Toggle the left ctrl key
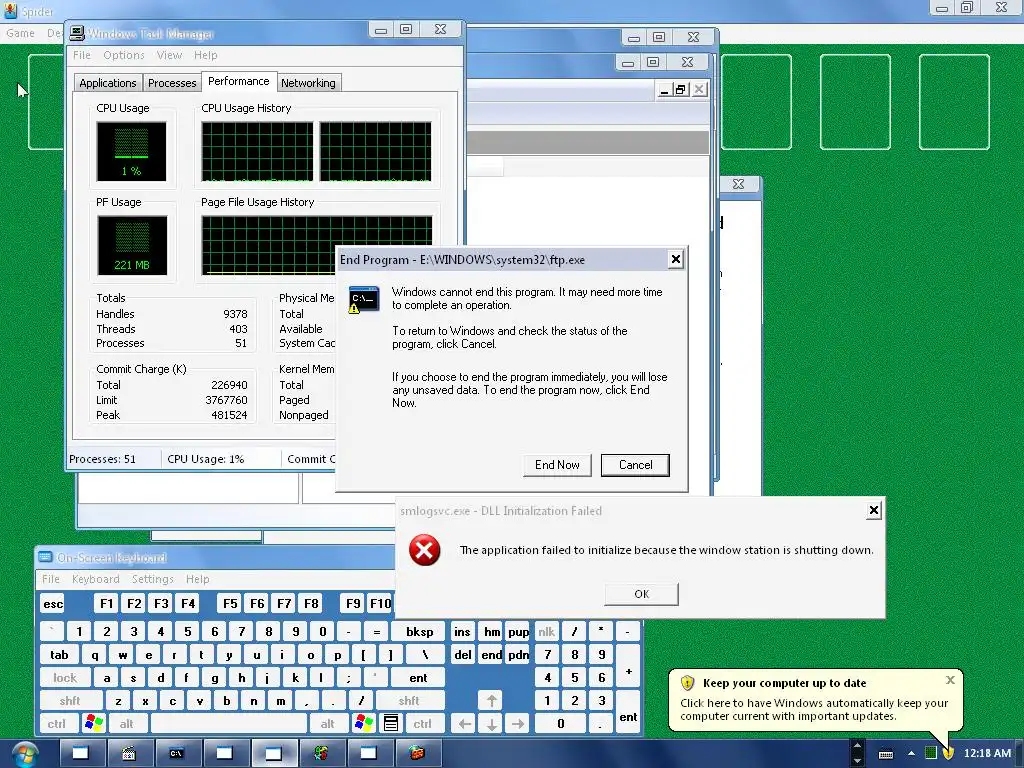The image size is (1024, 768). coord(57,724)
